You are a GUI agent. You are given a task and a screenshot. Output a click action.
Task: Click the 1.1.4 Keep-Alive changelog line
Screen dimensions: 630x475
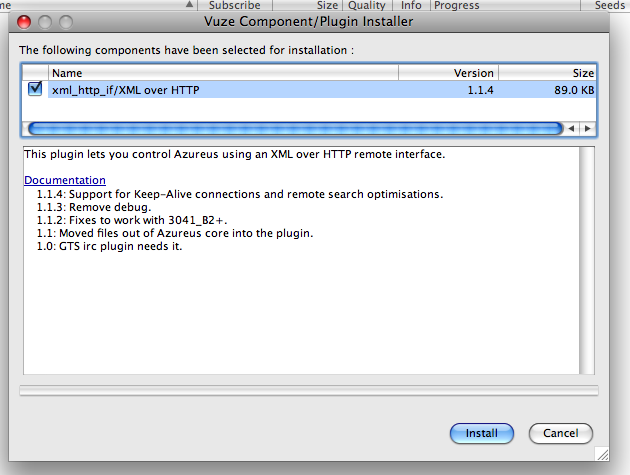240,194
